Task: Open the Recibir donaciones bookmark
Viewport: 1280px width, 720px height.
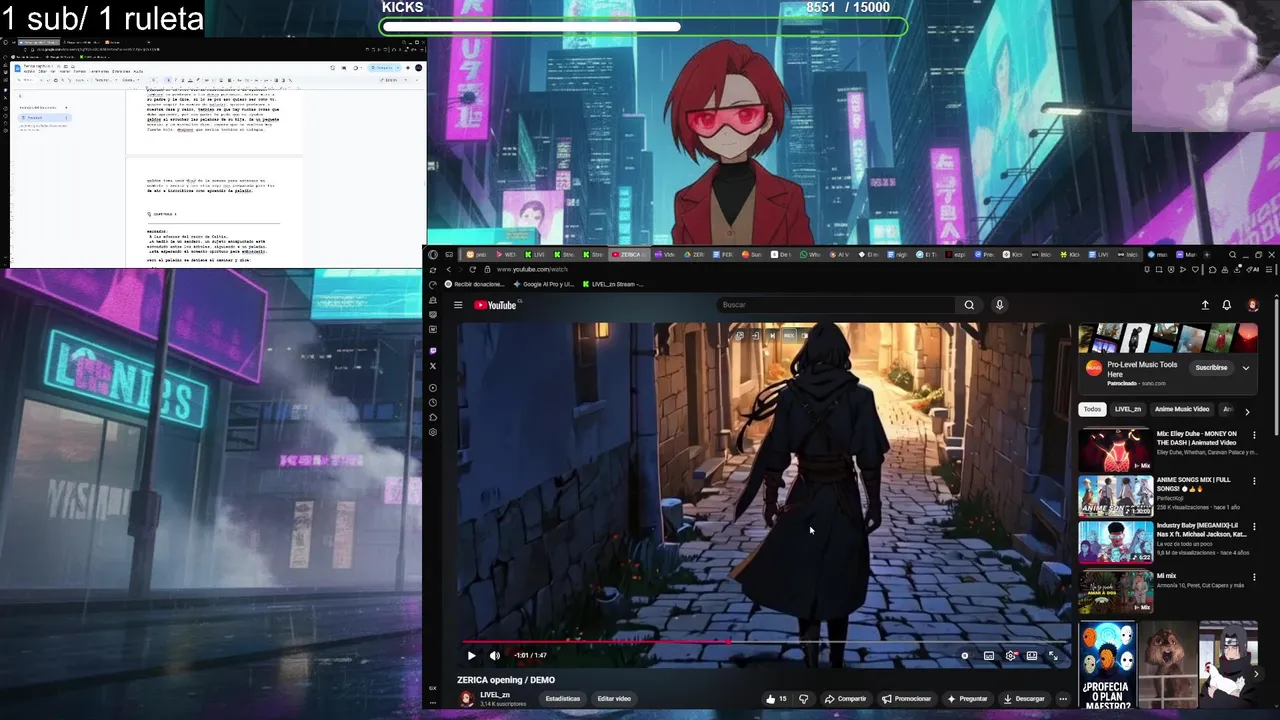Action: point(474,284)
